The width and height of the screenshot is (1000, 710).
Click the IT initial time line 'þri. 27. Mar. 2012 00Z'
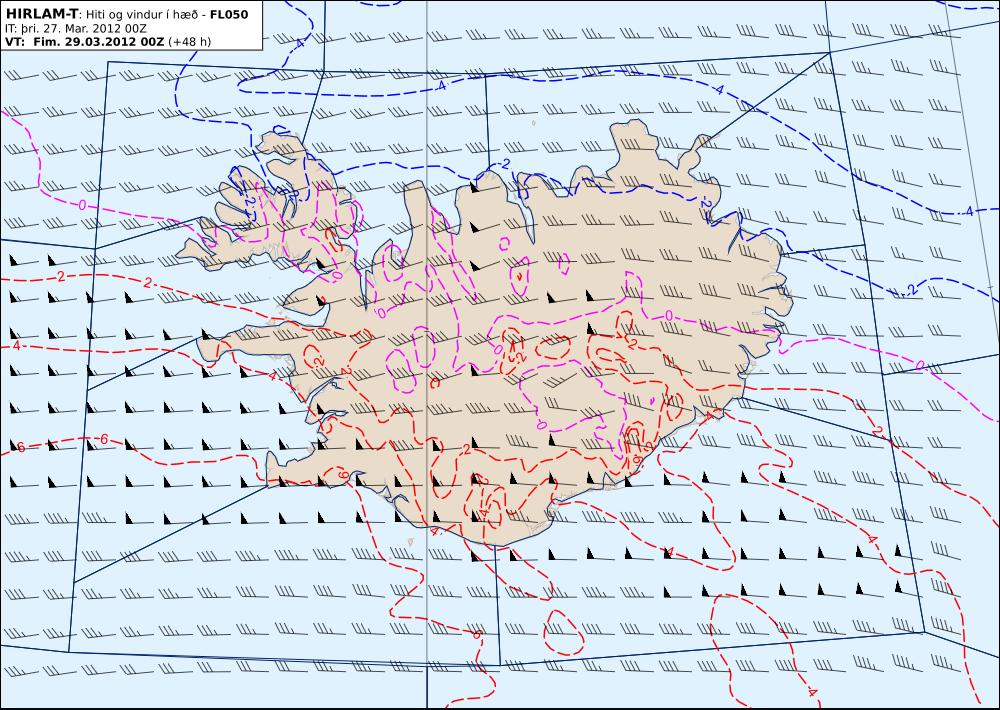tap(83, 29)
